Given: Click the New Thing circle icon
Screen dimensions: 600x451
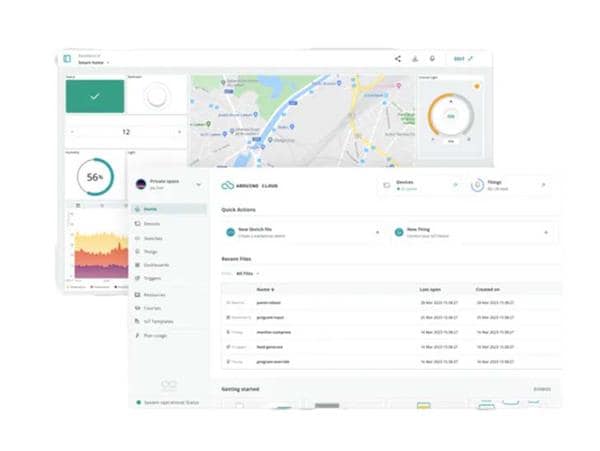Looking at the screenshot, I should pyautogui.click(x=398, y=231).
